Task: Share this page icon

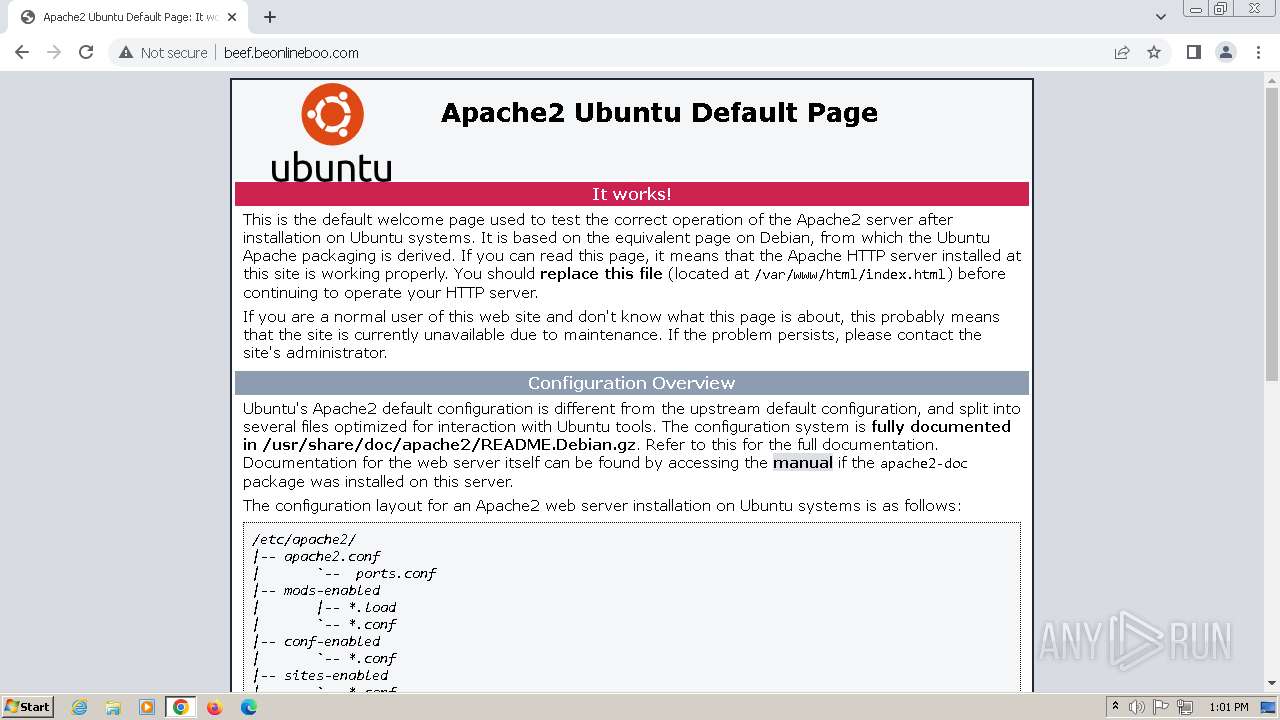Action: coord(1122,52)
